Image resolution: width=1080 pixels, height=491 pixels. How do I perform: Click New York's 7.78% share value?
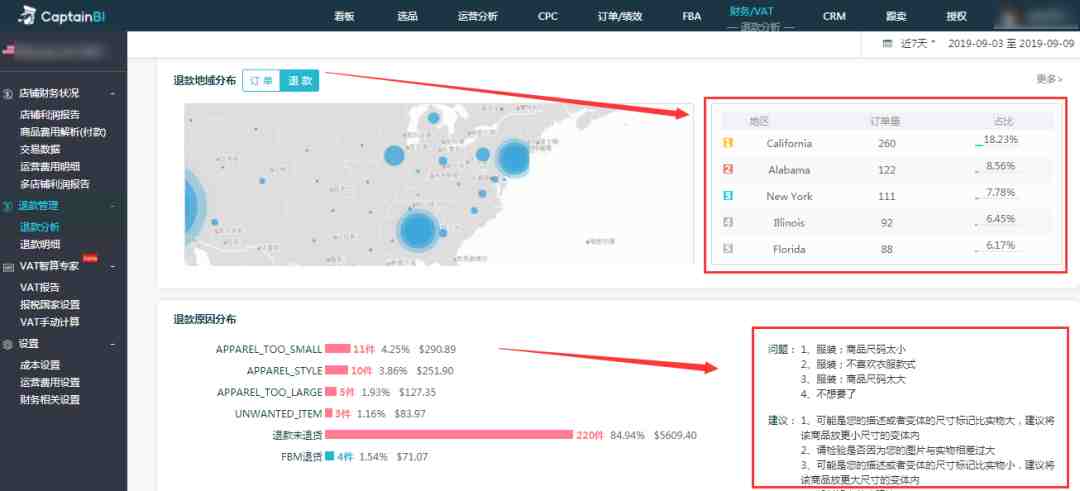(1001, 193)
